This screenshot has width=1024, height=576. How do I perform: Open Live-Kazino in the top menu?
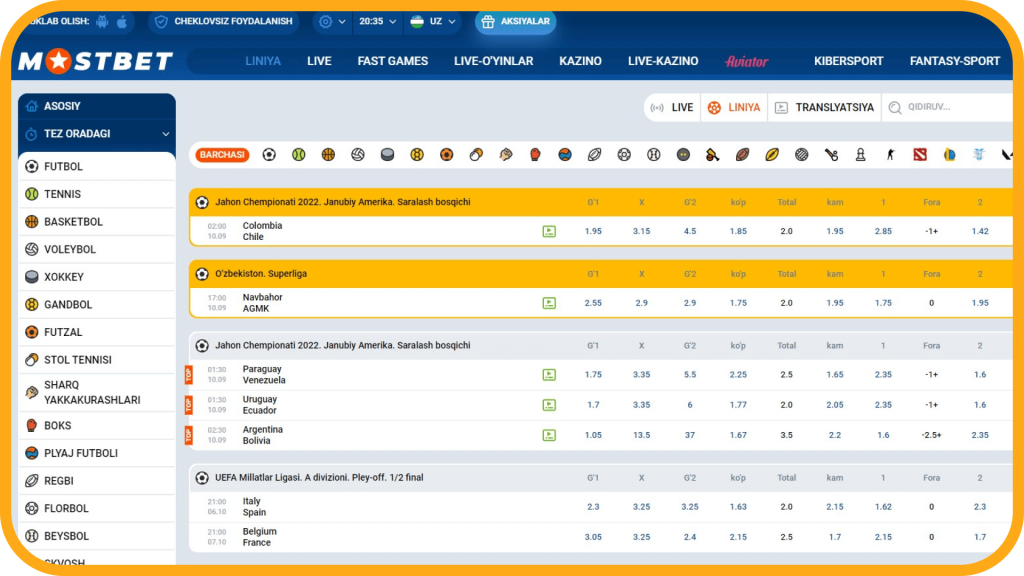(663, 61)
